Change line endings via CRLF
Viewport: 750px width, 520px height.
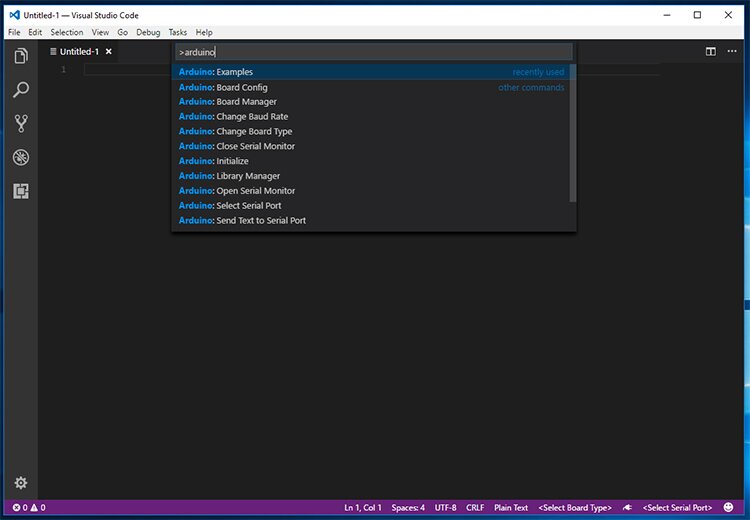[x=475, y=508]
